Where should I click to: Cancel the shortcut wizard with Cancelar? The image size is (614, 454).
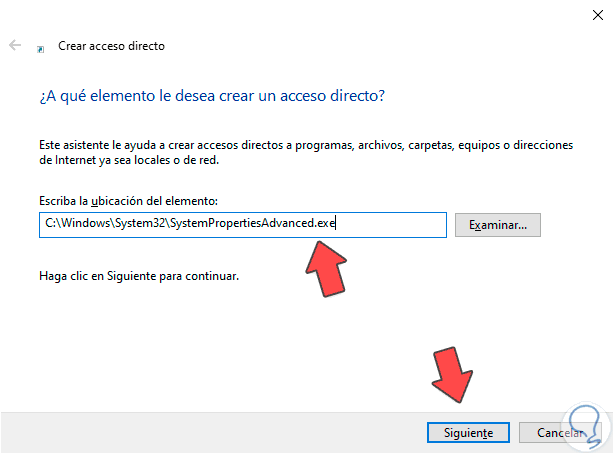click(x=550, y=433)
